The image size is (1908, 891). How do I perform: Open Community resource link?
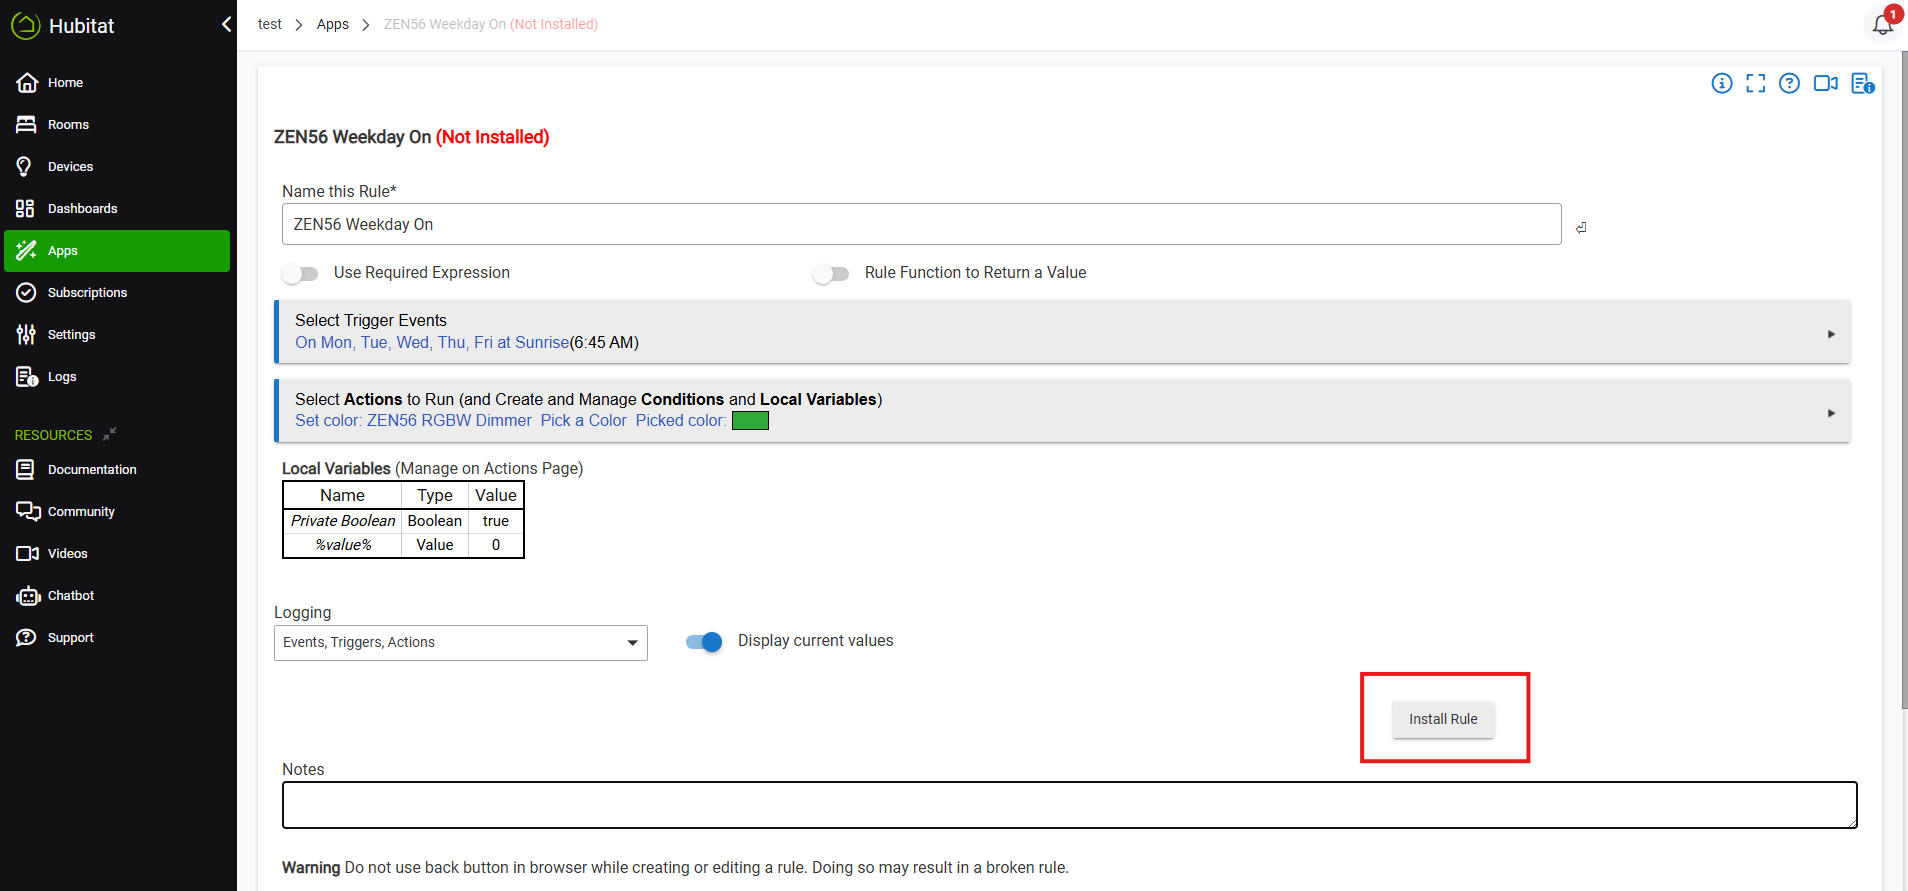(x=117, y=512)
